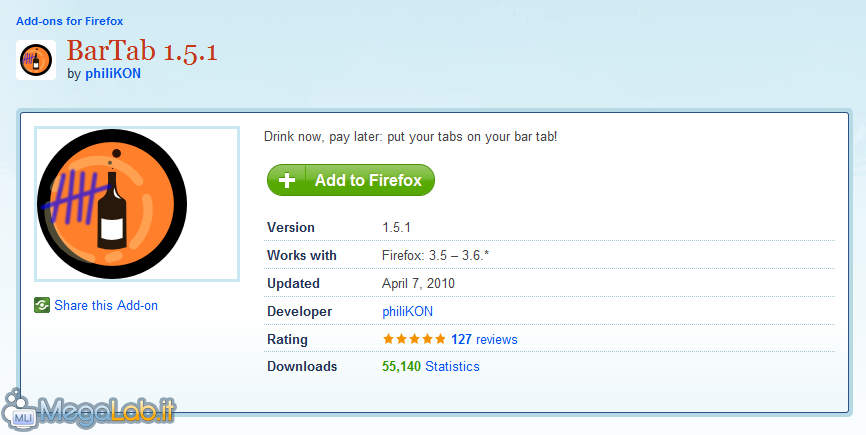Click the plus icon on Add to Firefox
Image resolution: width=866 pixels, height=435 pixels.
click(287, 181)
